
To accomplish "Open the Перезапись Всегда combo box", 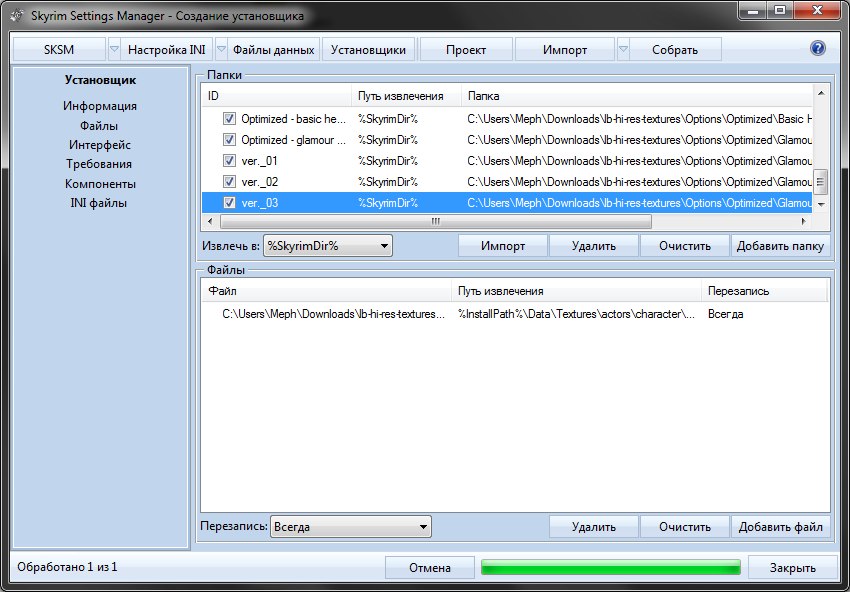I will (x=351, y=526).
